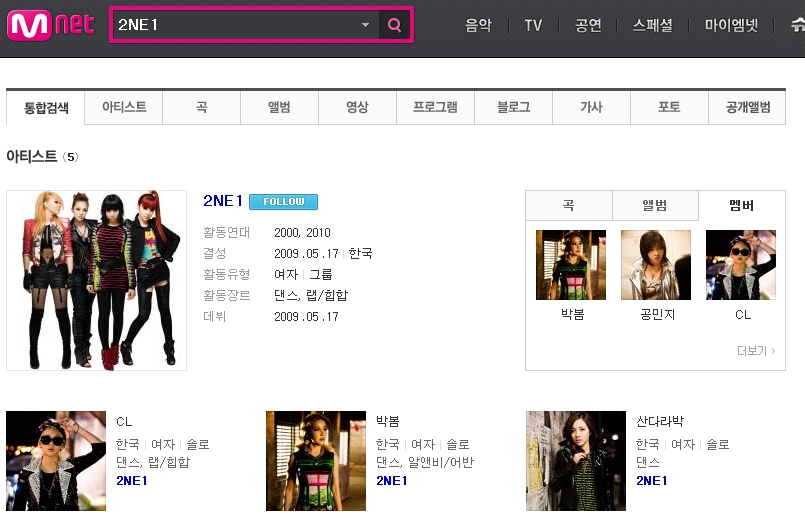This screenshot has height=529, width=805.
Task: Select the 곡 tab in the artist panel
Action: coord(569,205)
